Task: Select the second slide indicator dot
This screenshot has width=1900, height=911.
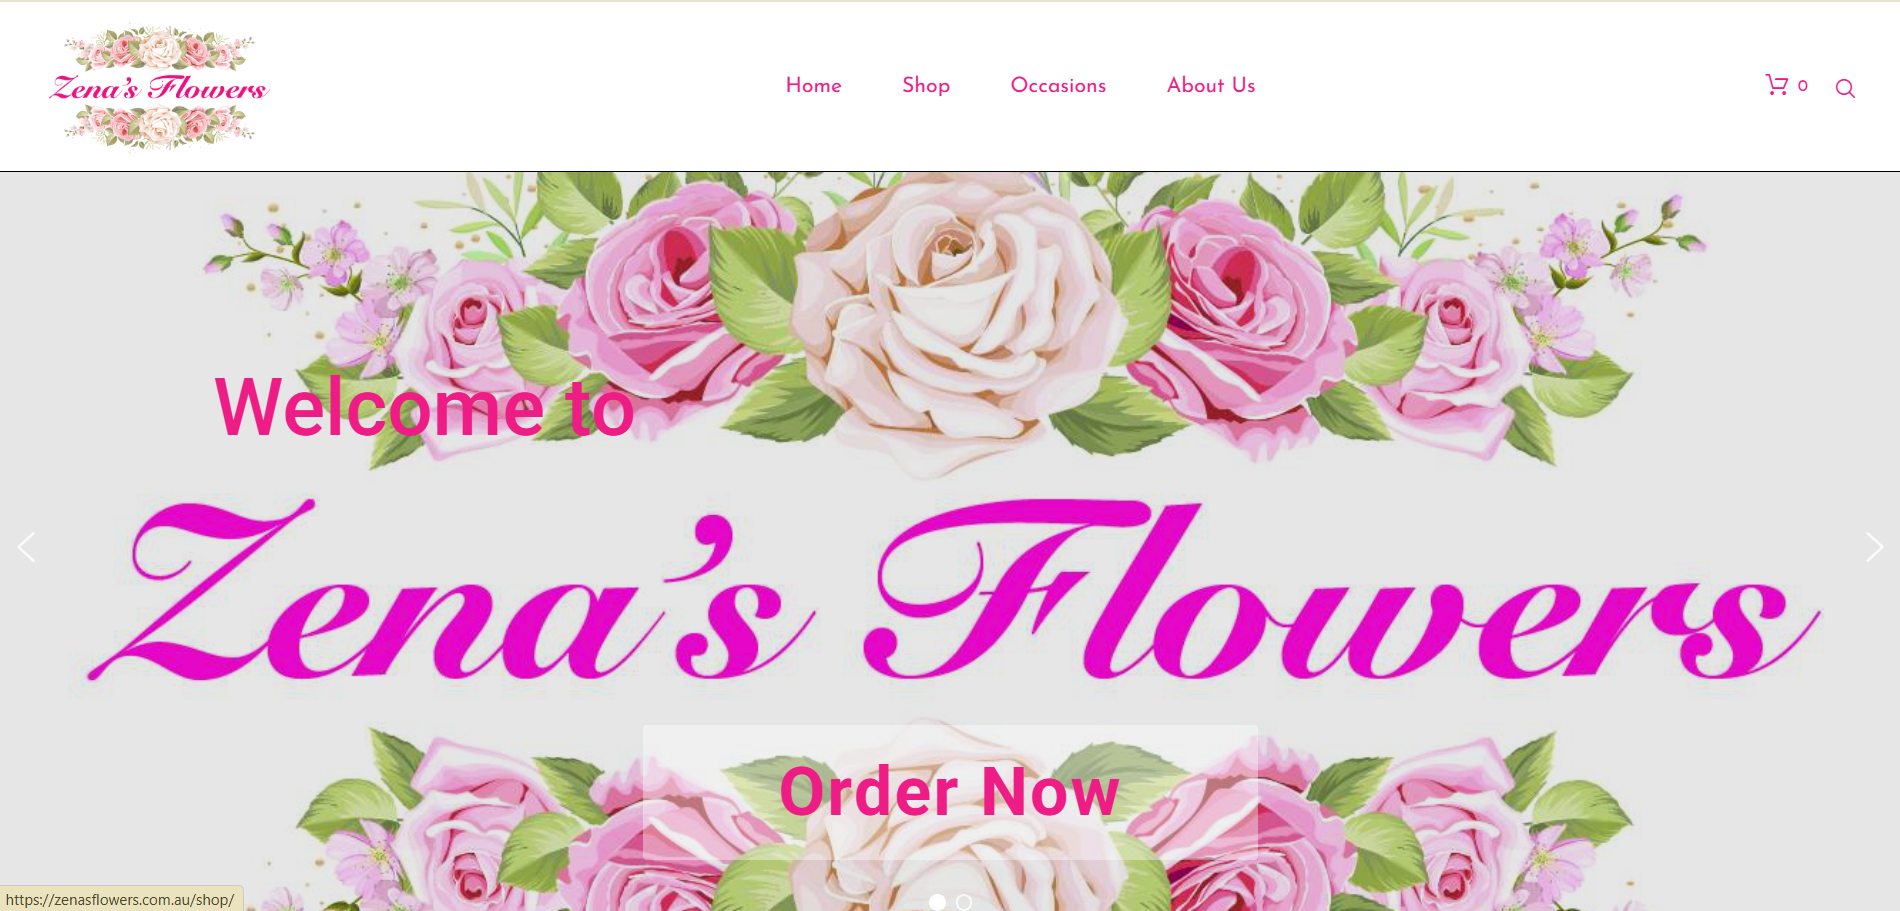Action: 964,902
